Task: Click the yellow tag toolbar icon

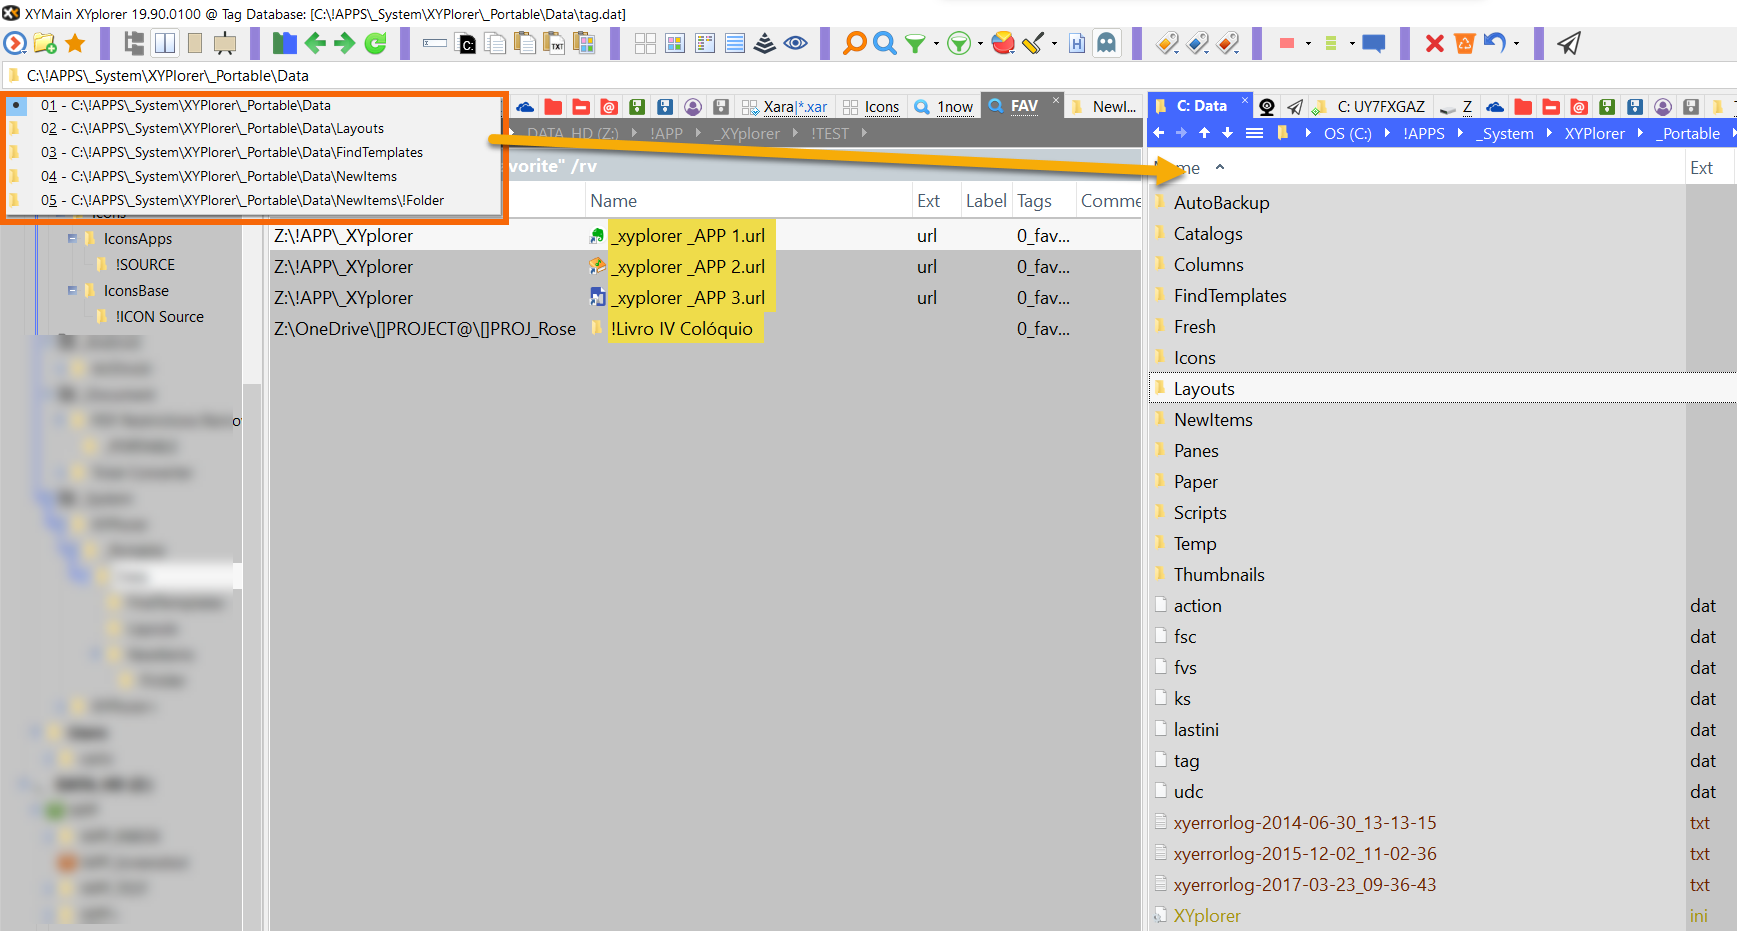Action: (1167, 43)
